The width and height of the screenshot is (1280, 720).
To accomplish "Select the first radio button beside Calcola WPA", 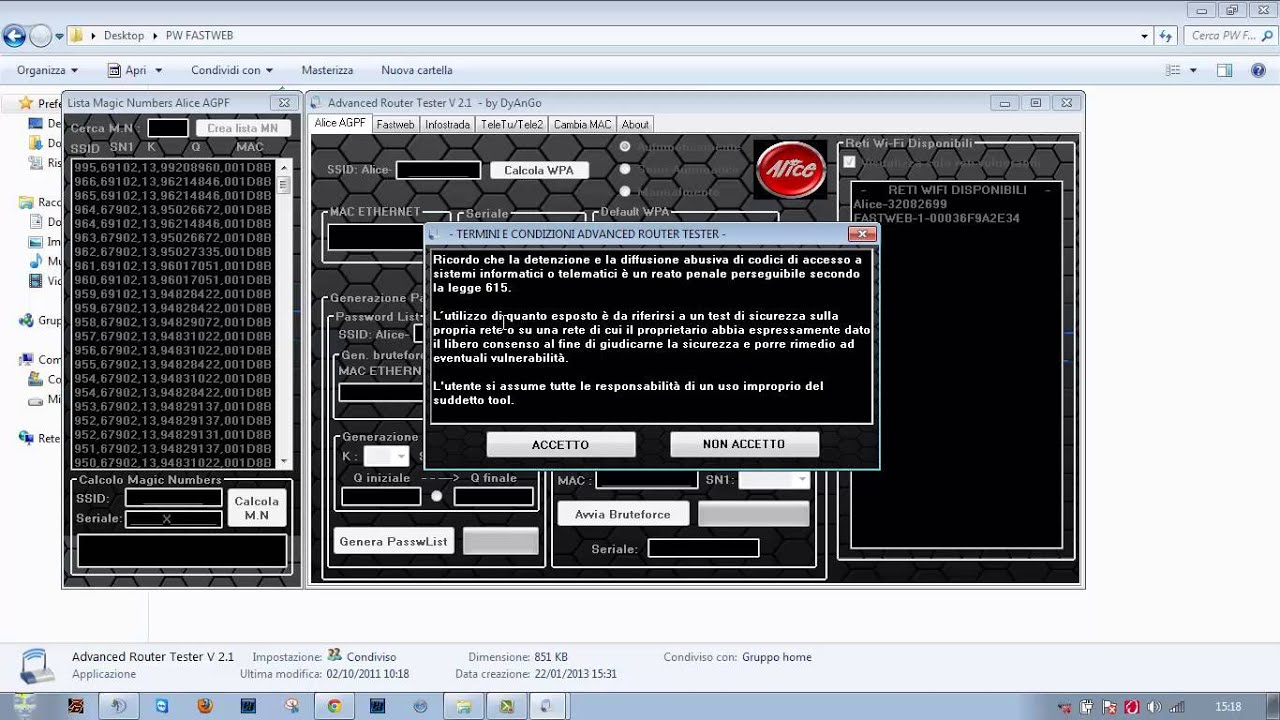I will [625, 146].
